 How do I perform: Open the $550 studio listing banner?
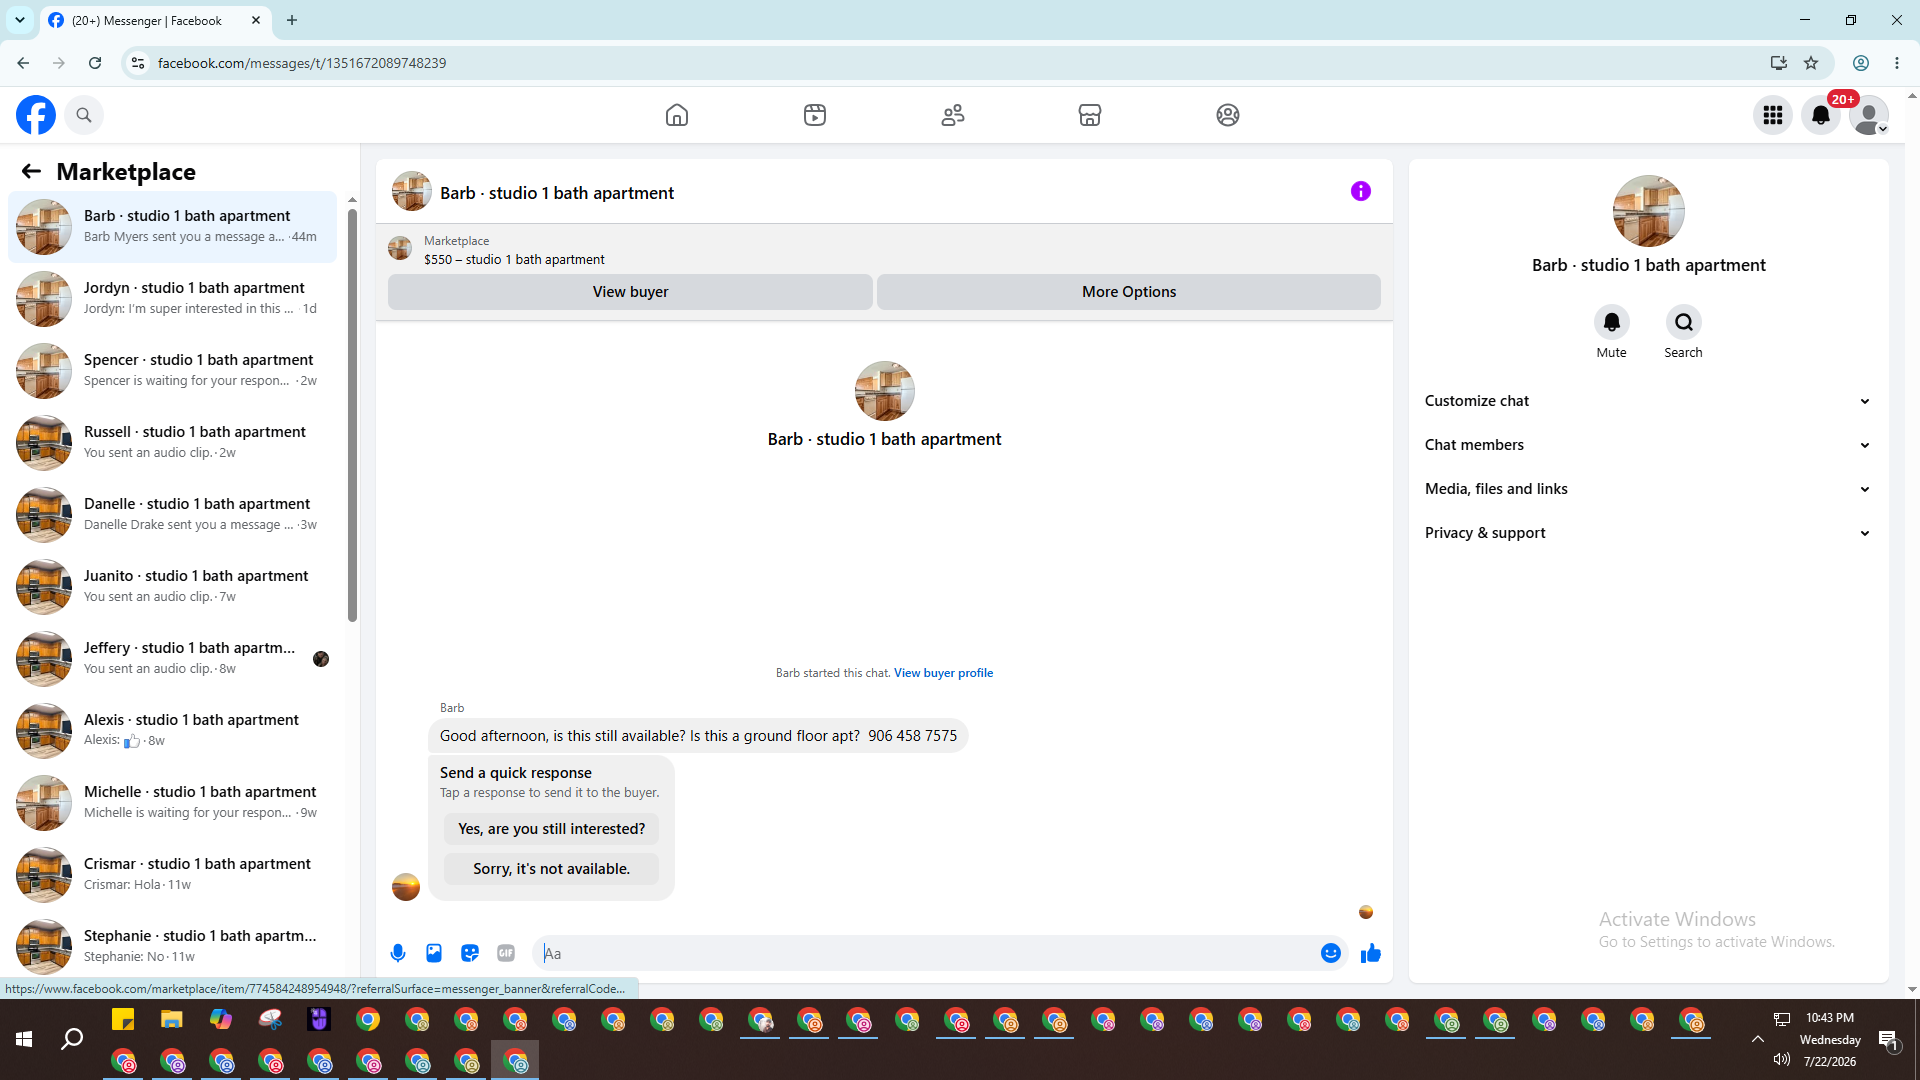(884, 250)
